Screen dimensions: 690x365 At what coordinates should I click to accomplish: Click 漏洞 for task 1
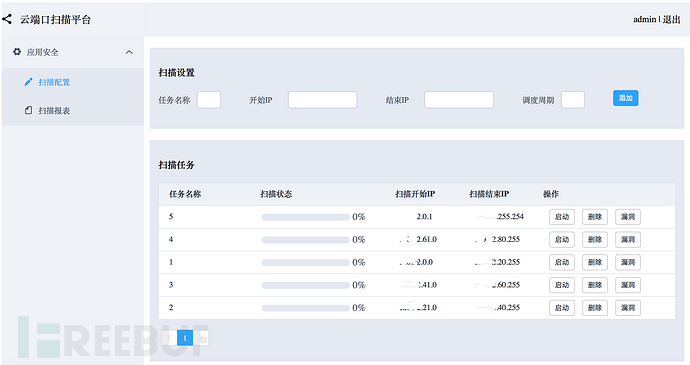click(628, 262)
